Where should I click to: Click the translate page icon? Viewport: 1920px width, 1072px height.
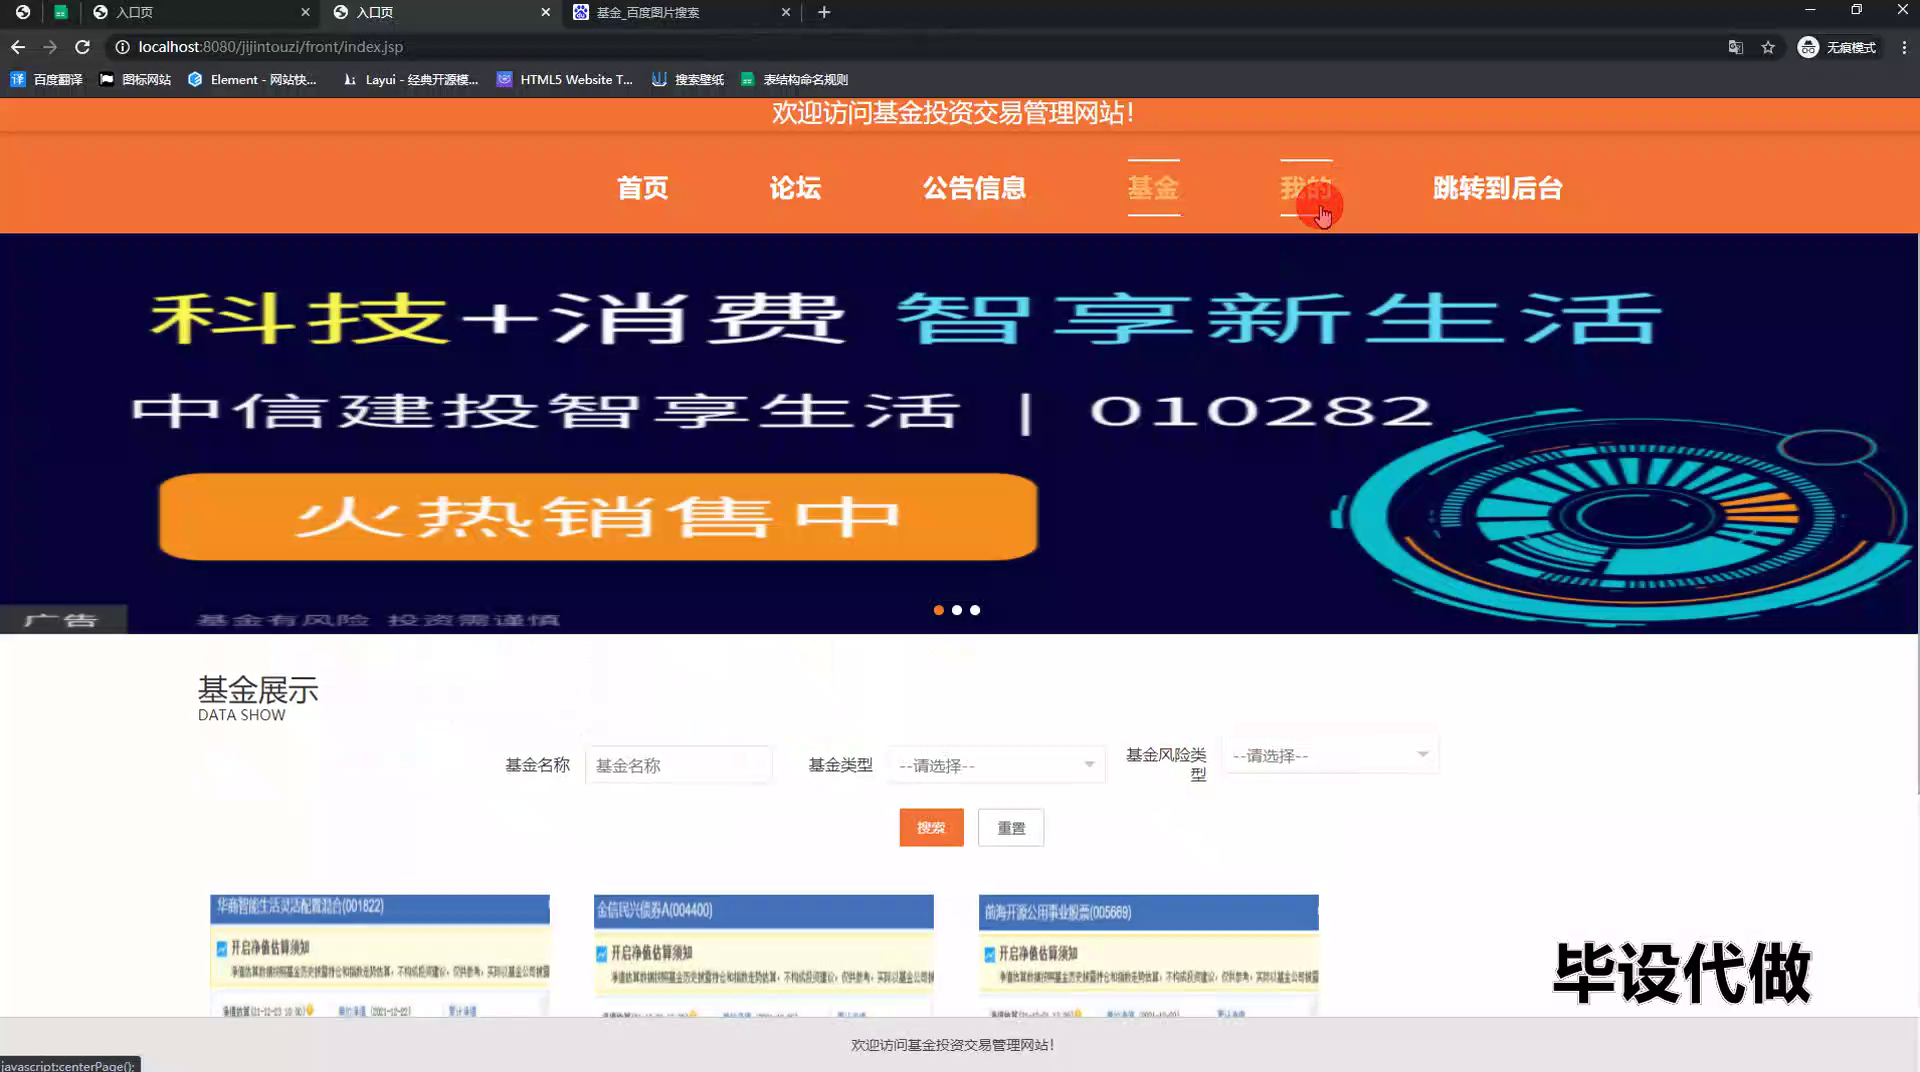pyautogui.click(x=1736, y=47)
